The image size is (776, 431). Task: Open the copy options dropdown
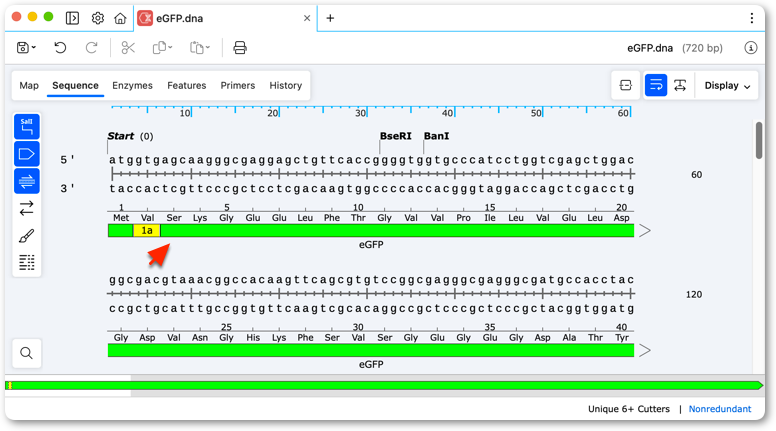coord(162,48)
